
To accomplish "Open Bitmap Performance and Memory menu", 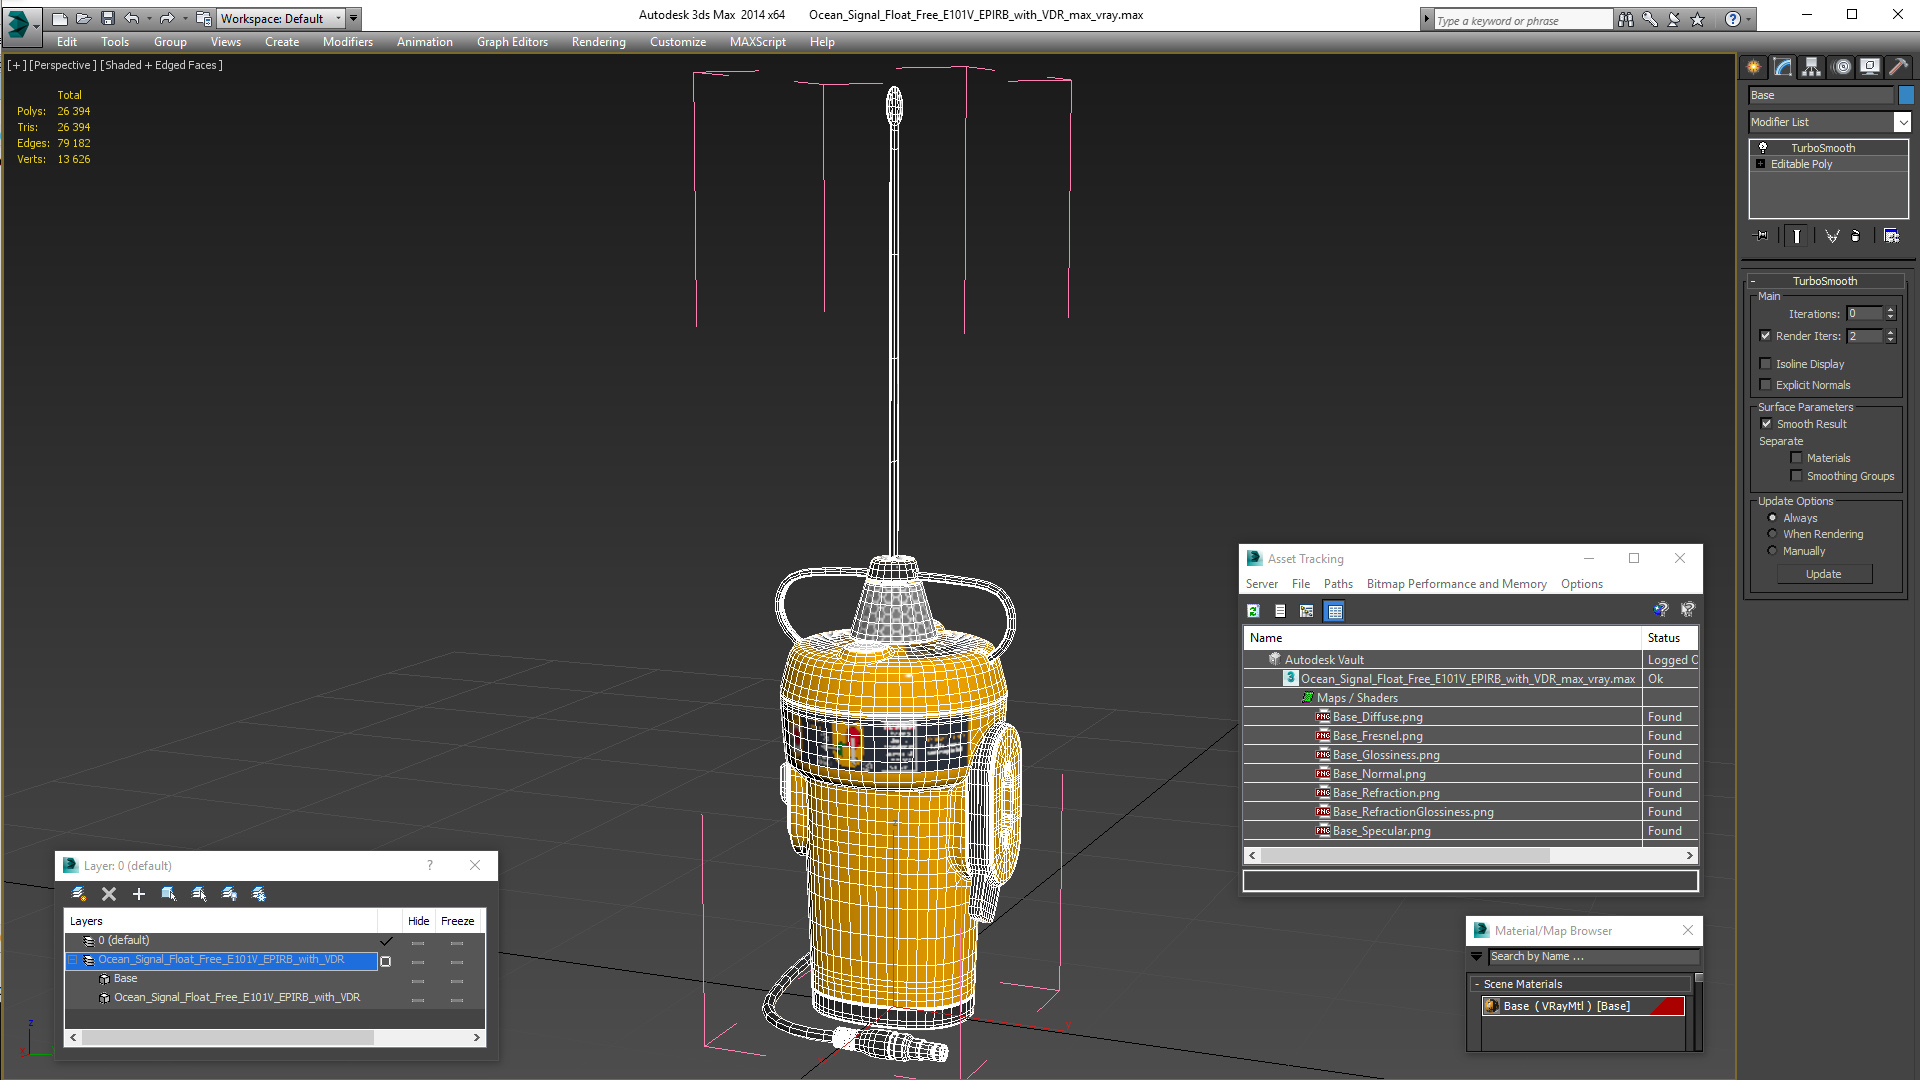I will [1456, 584].
